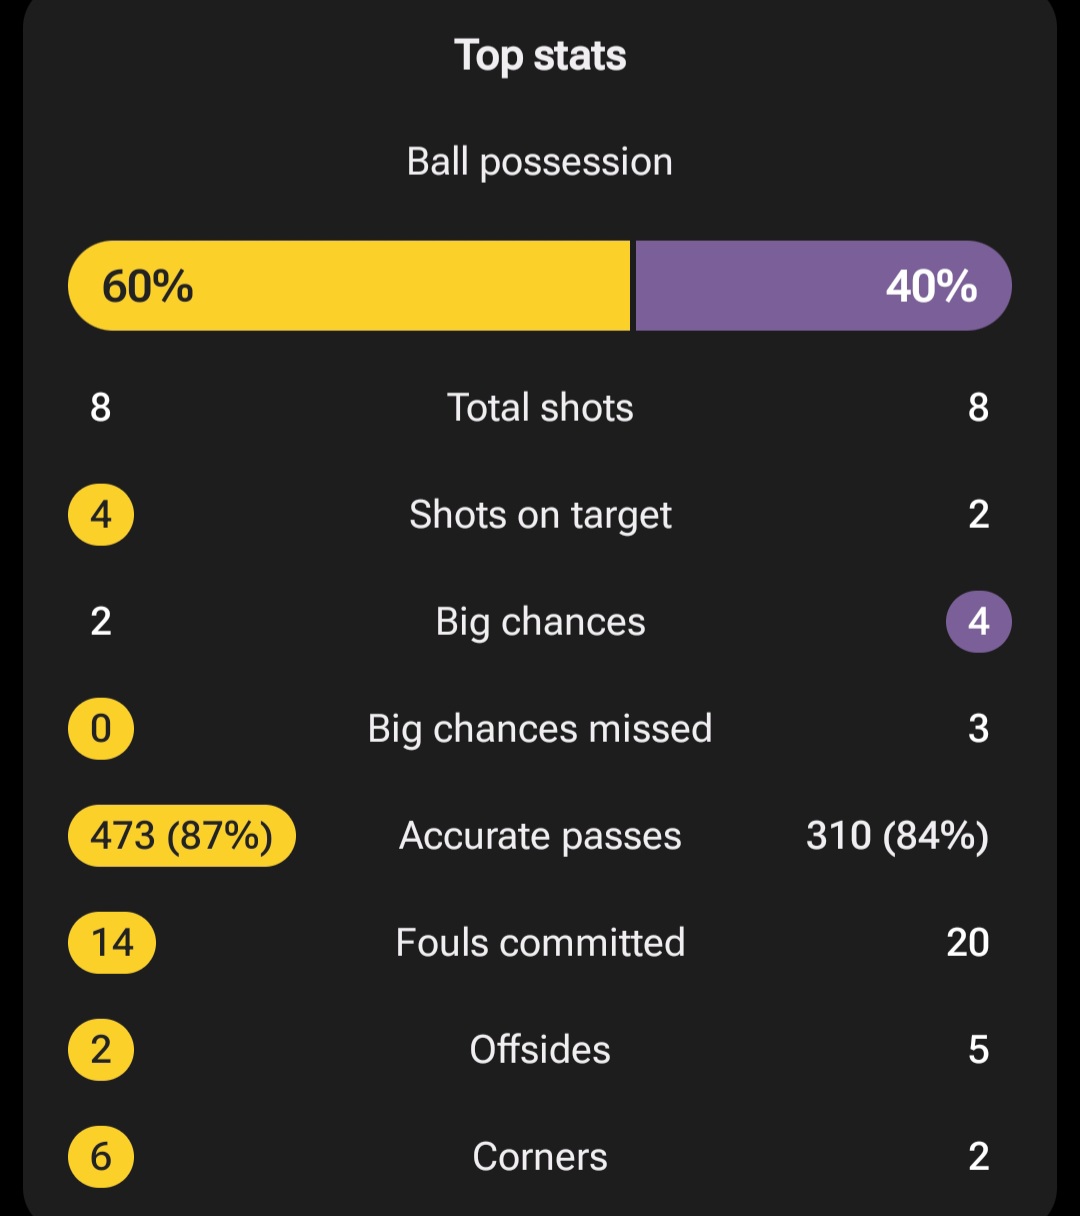The image size is (1080, 1216).
Task: Tap the purple badge for big chances
Action: tap(978, 622)
